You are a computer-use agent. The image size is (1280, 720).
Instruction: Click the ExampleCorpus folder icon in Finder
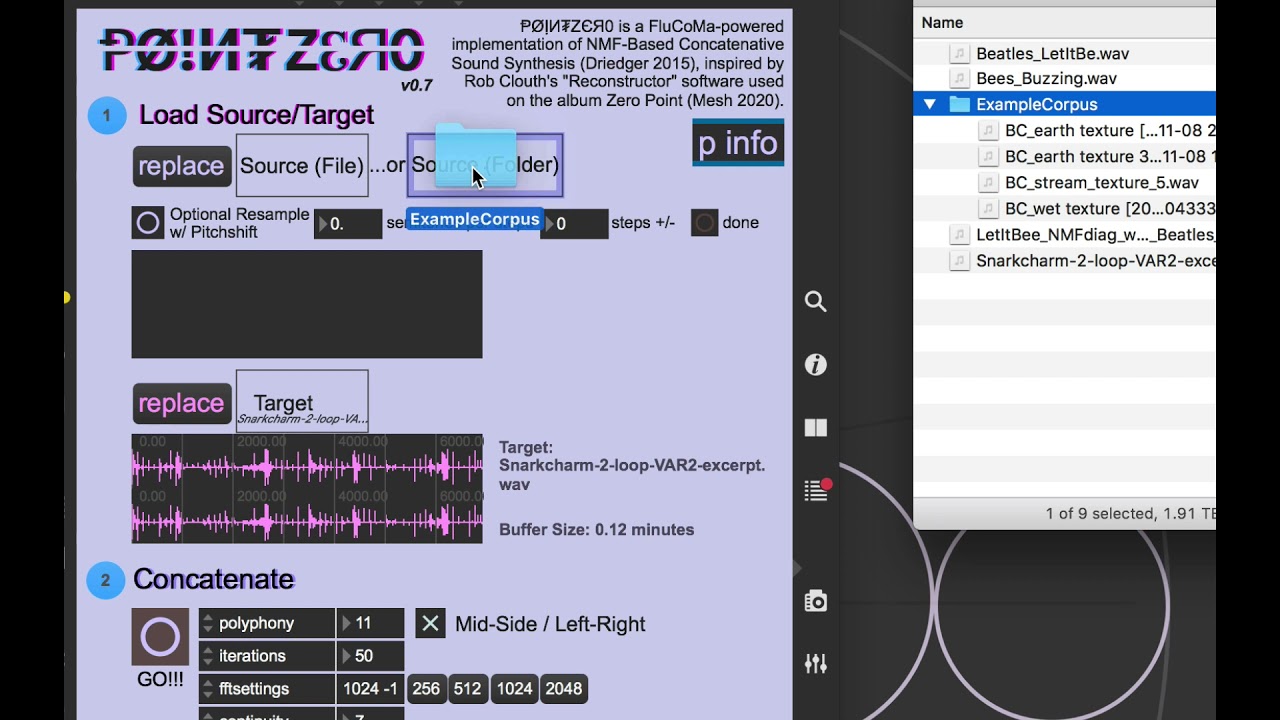click(x=960, y=104)
